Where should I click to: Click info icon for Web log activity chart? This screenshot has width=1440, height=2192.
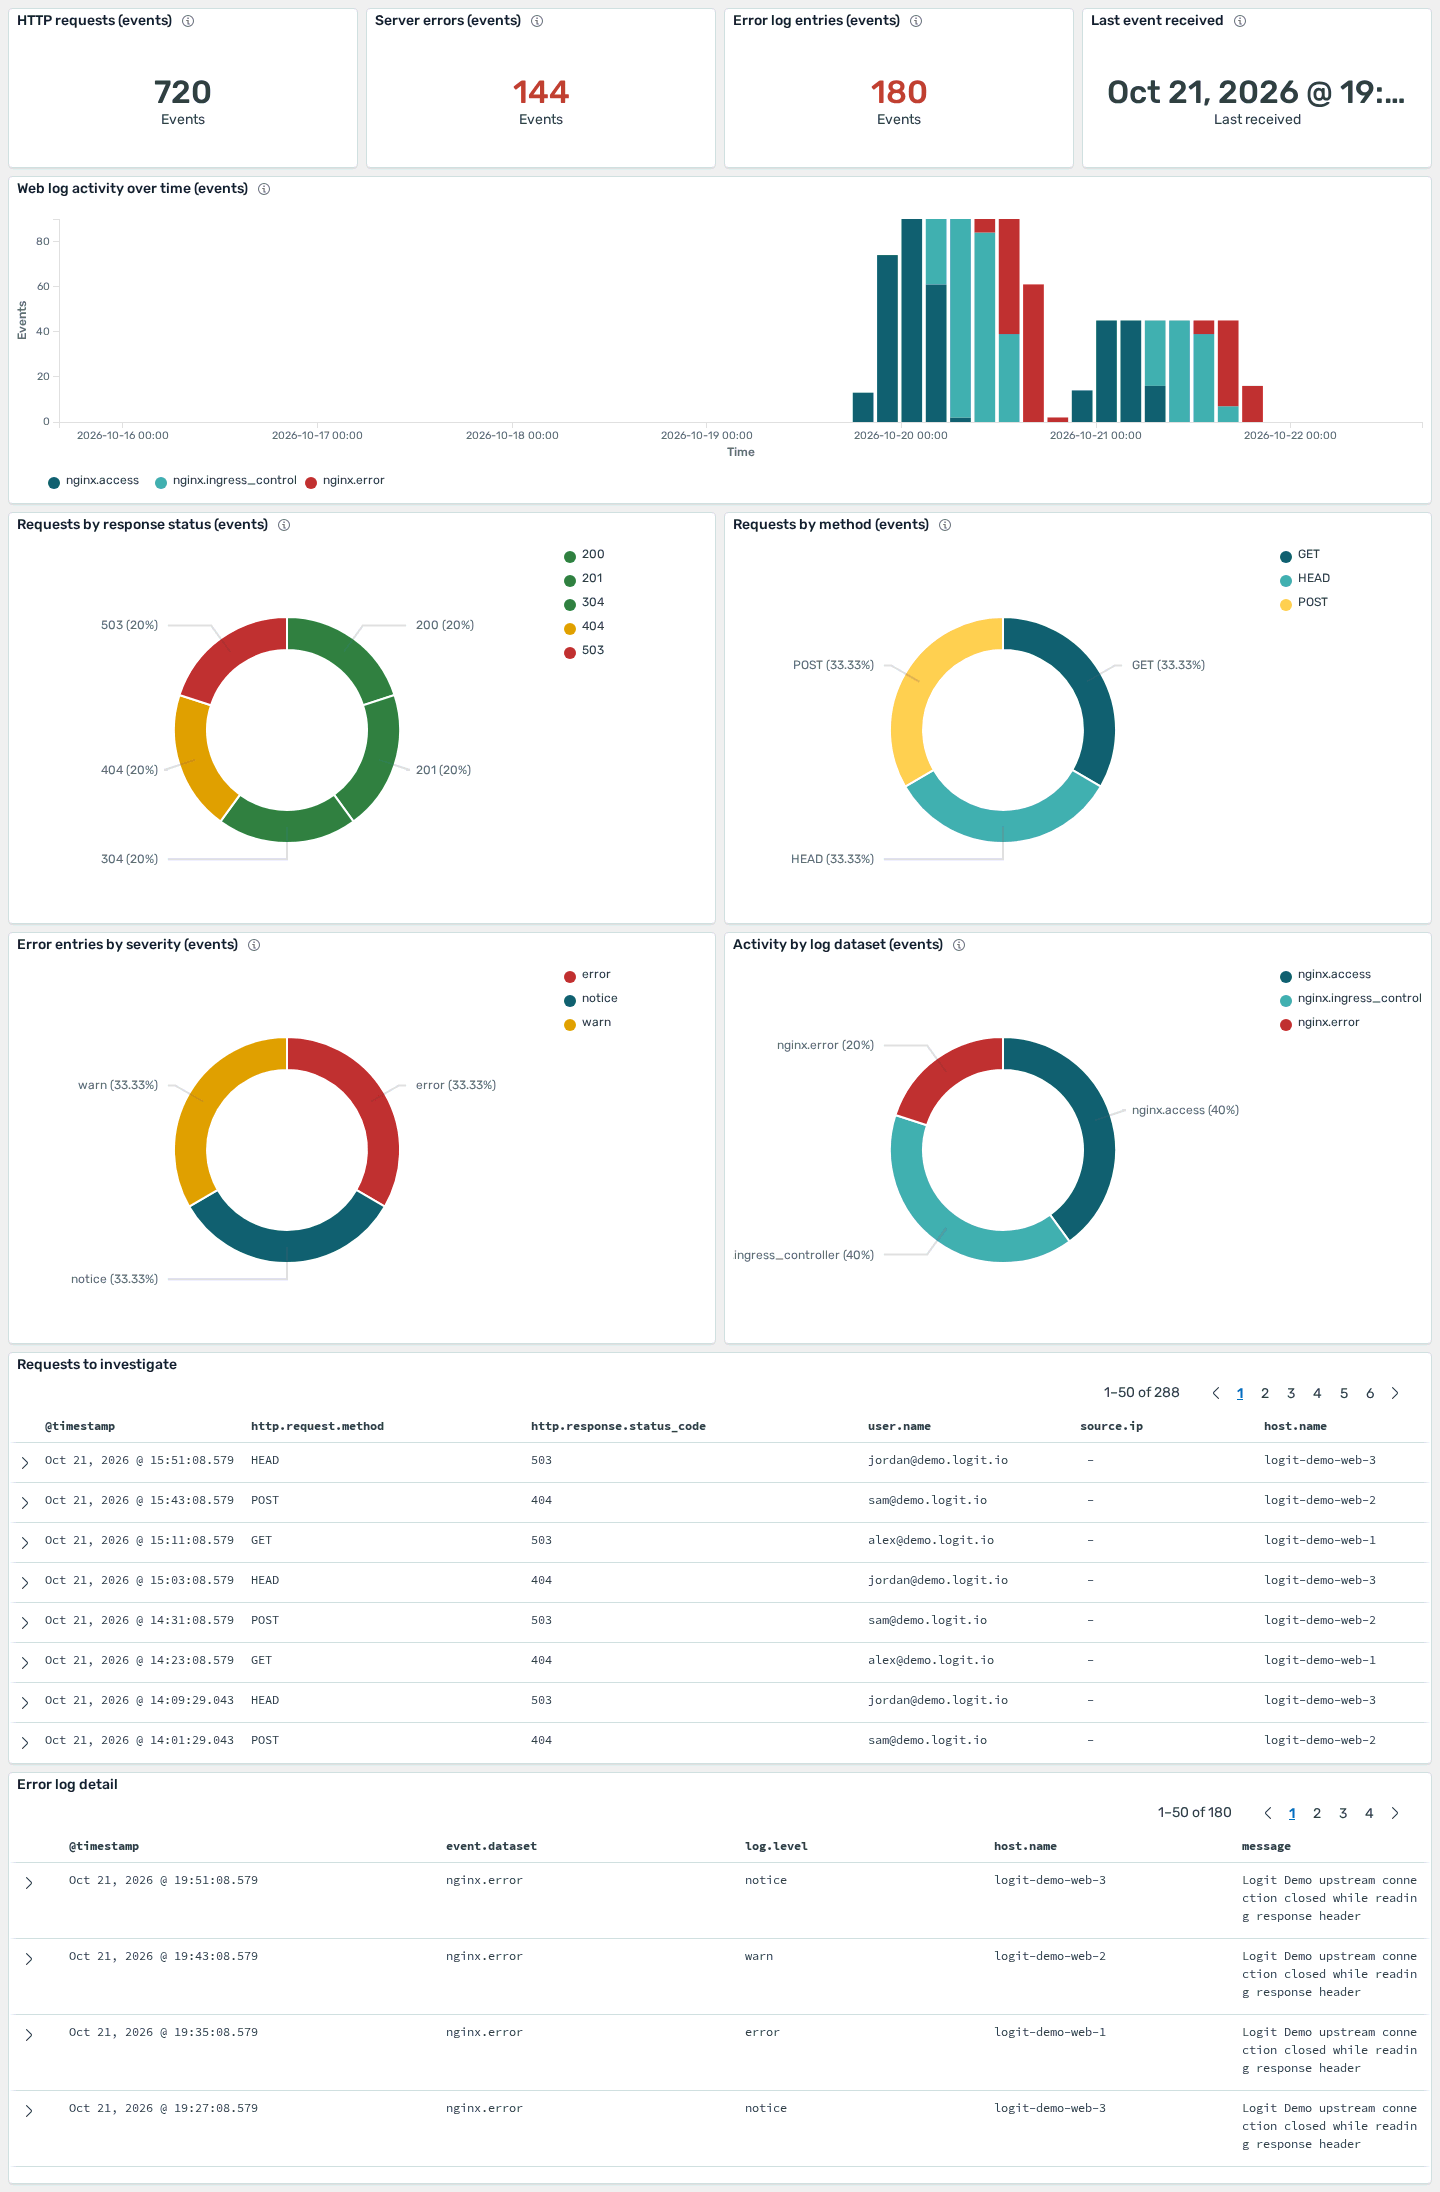(x=264, y=189)
